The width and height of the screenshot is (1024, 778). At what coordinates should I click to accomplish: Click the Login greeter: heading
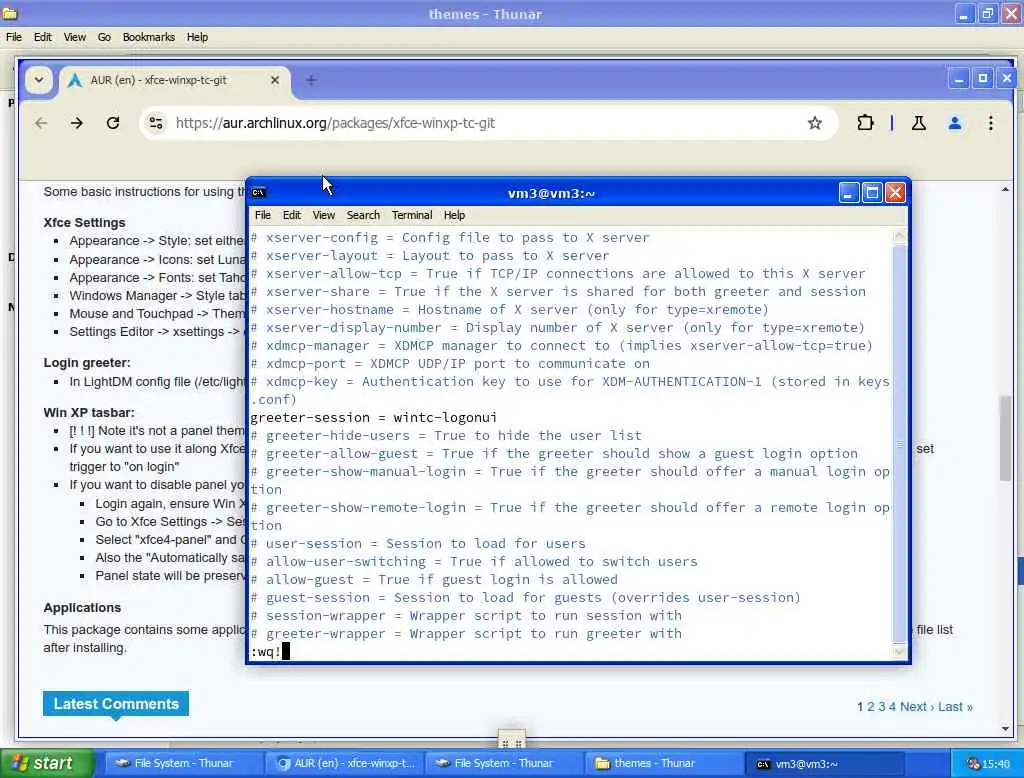click(87, 363)
